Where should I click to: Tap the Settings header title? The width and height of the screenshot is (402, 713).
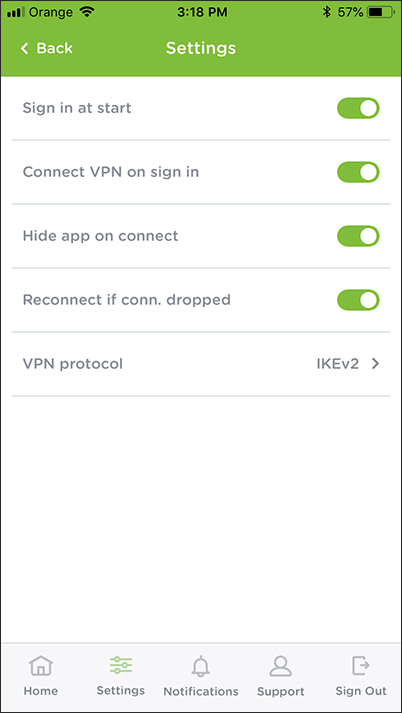coord(201,48)
